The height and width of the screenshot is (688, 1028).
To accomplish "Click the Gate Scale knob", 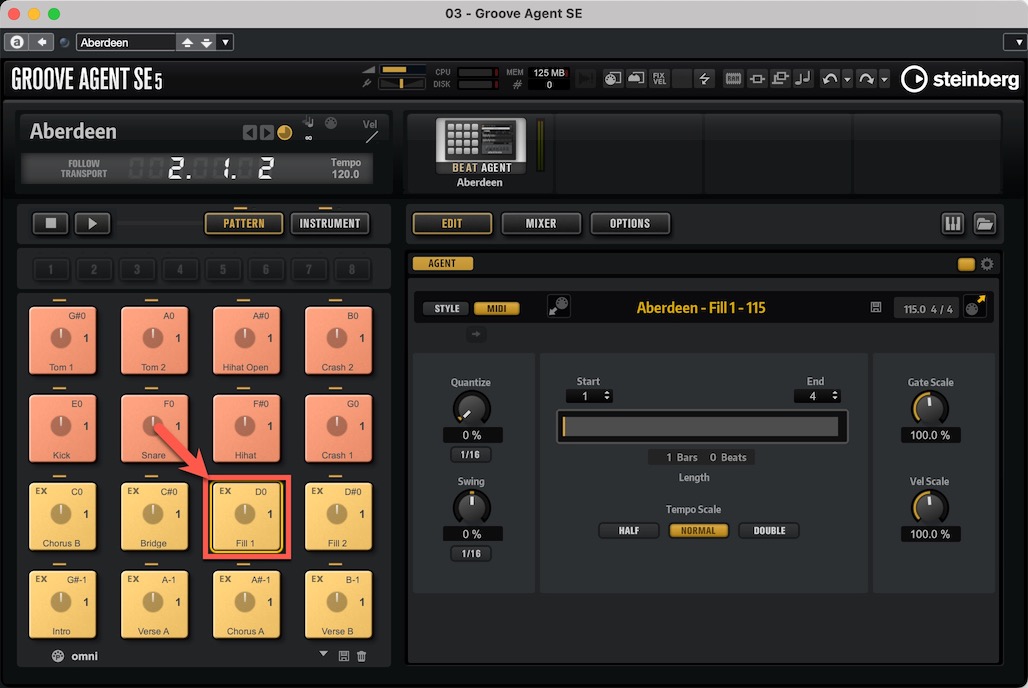I will pos(930,409).
